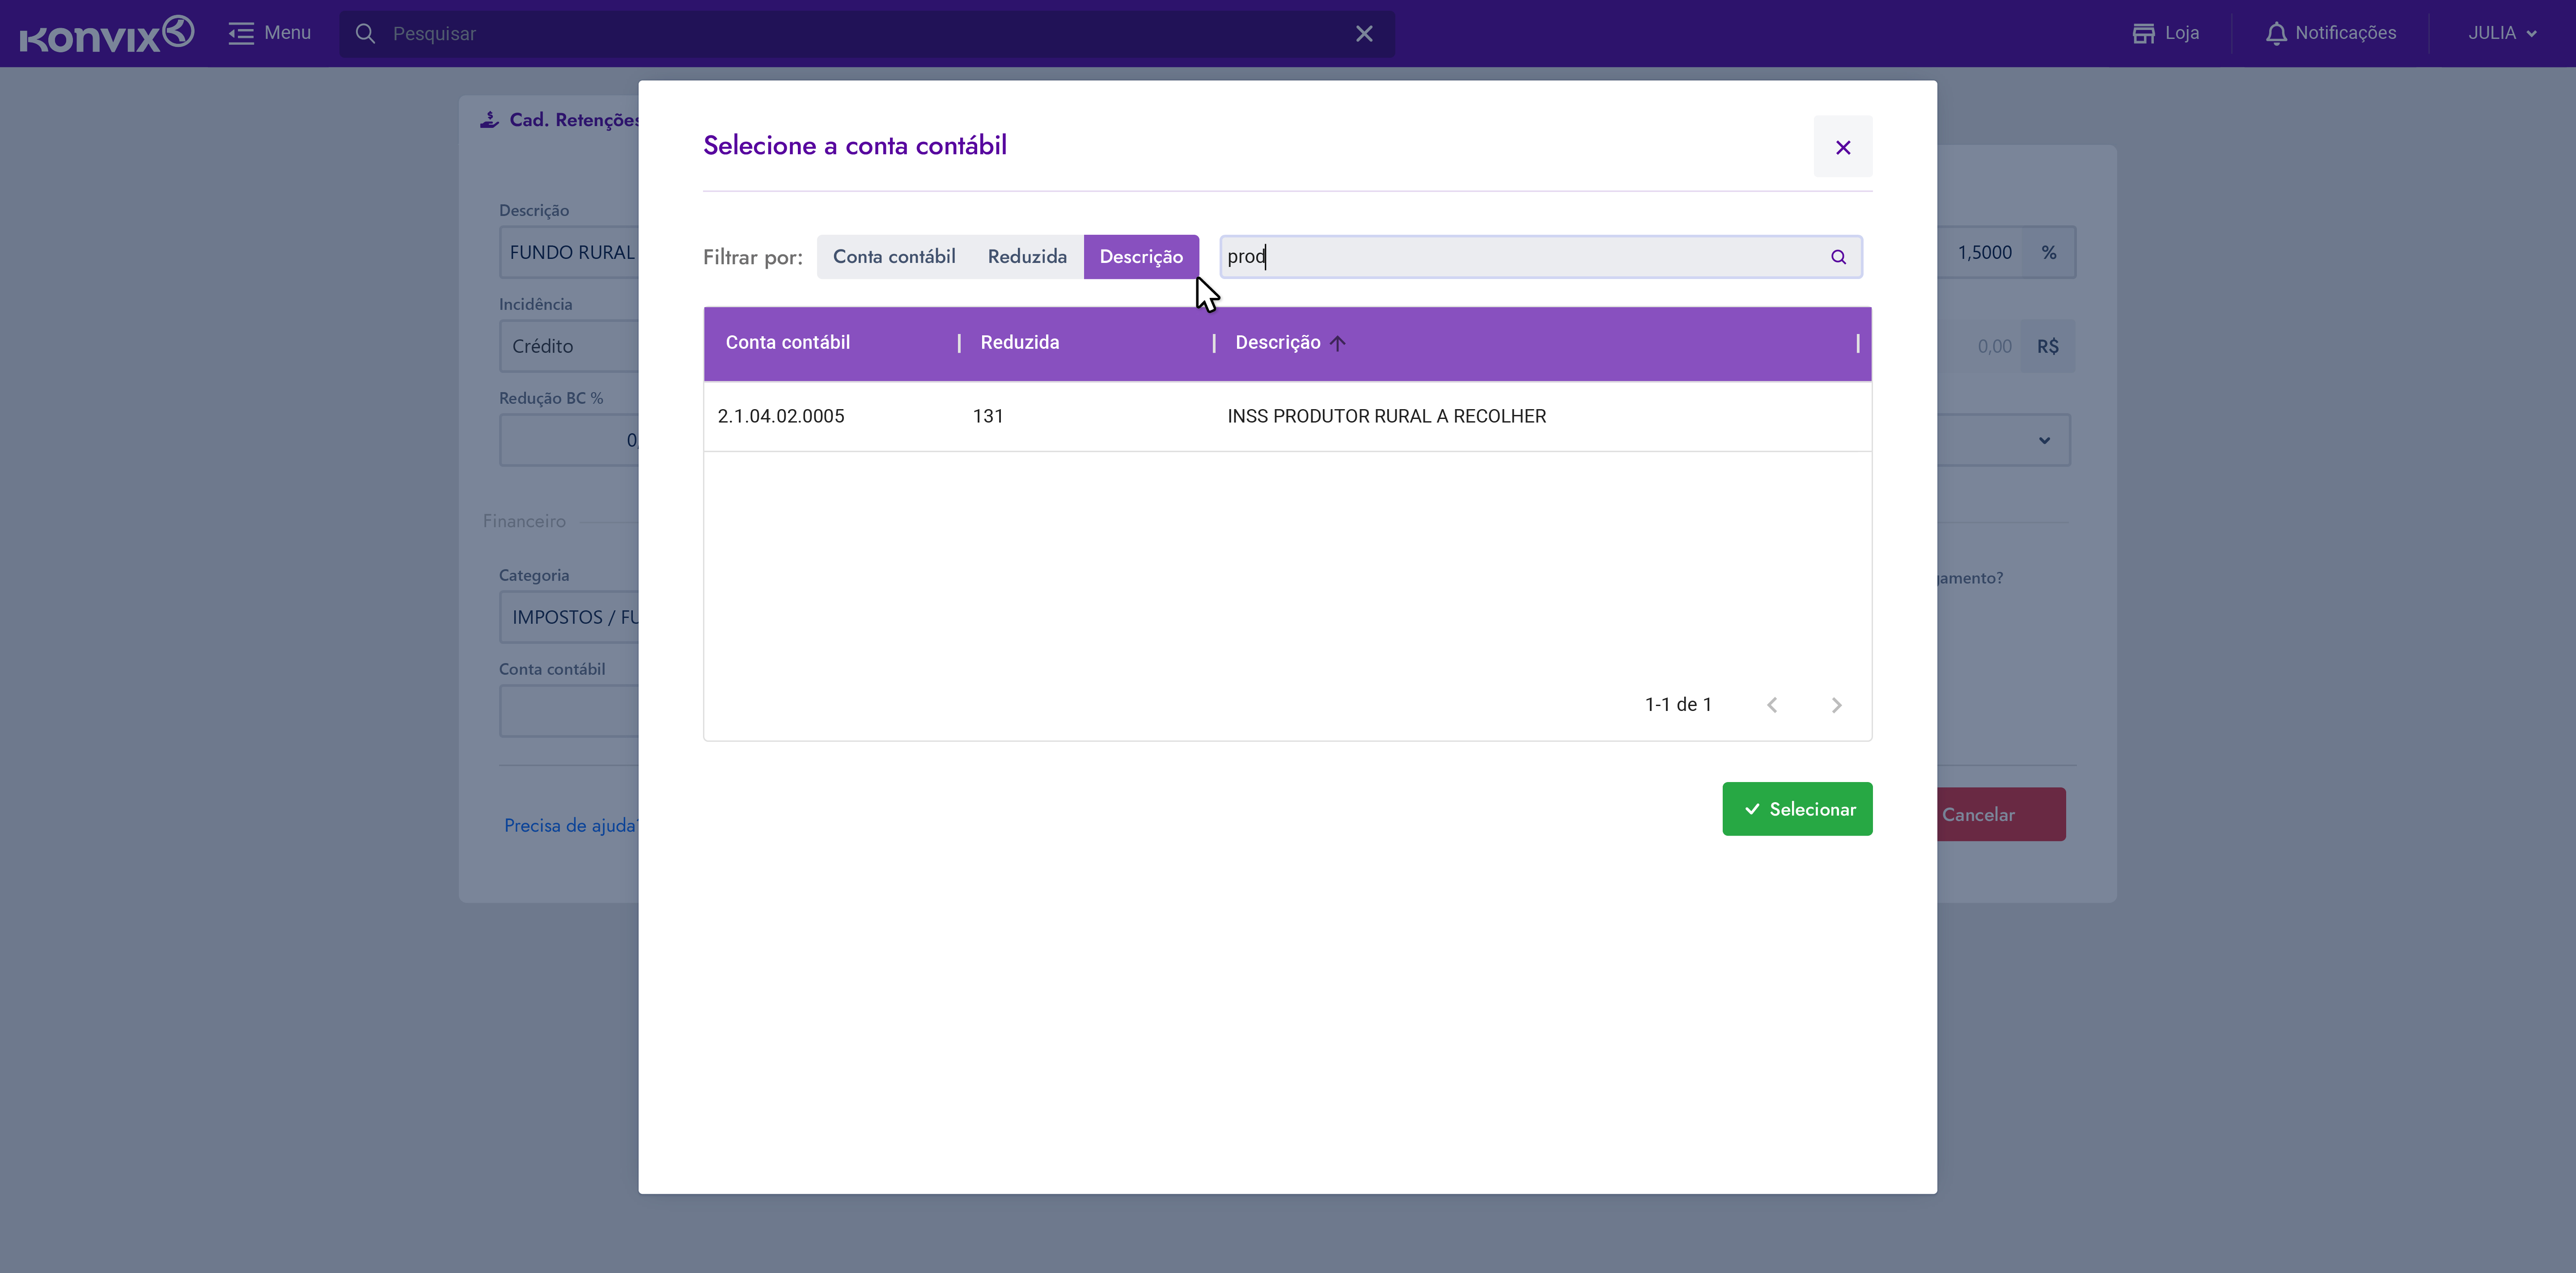Go to previous results page
This screenshot has width=2576, height=1273.
coord(1772,705)
